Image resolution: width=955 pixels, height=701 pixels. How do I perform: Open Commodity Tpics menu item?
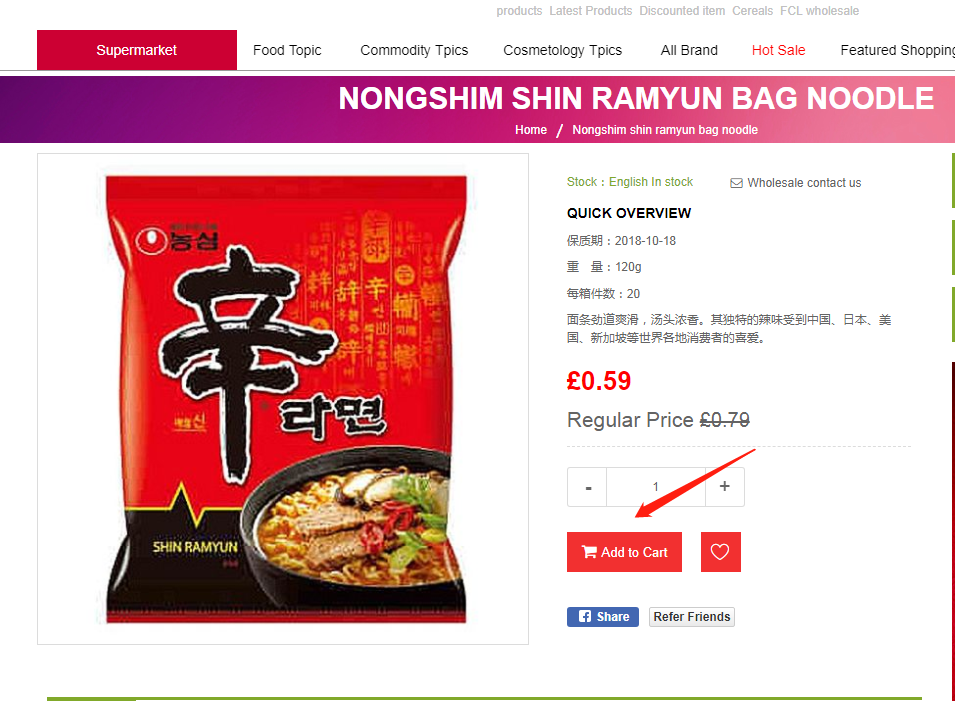(x=414, y=50)
